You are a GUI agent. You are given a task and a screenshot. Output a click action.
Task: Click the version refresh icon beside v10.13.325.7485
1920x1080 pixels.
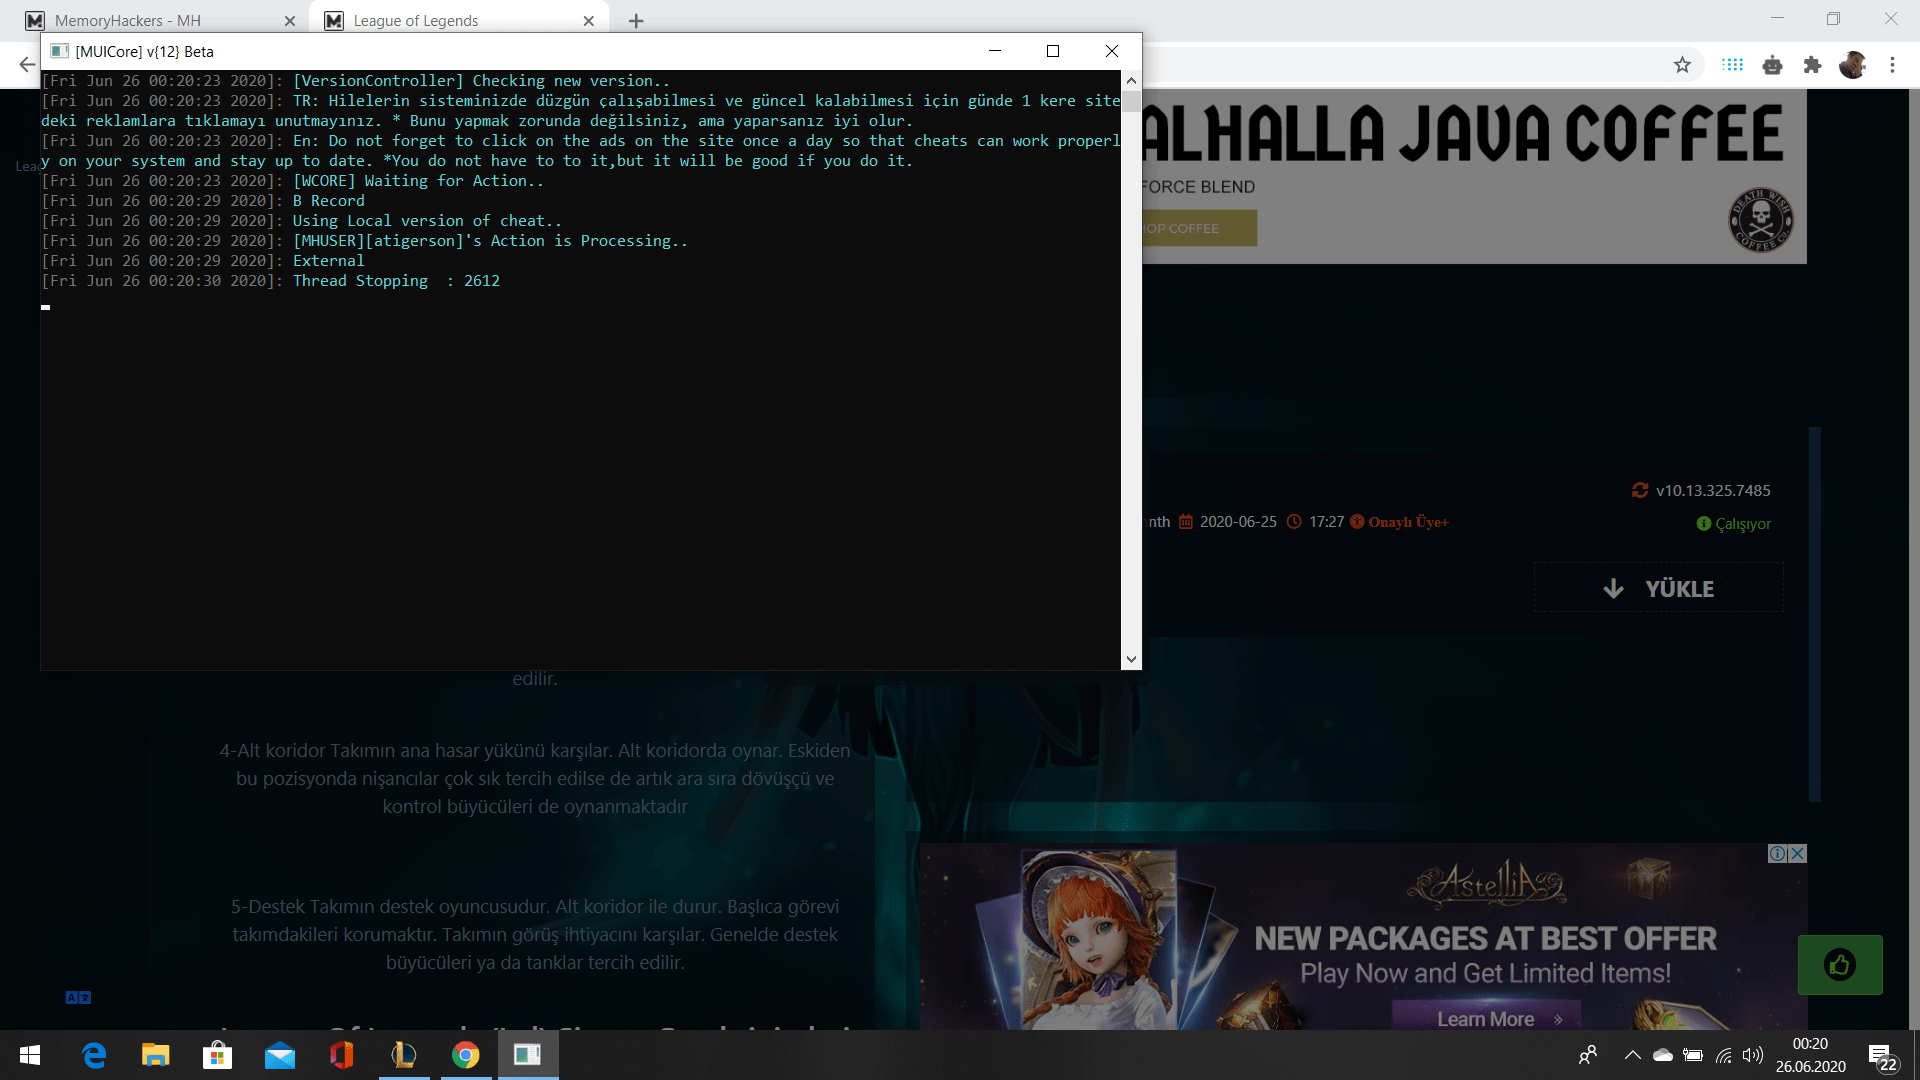pyautogui.click(x=1640, y=490)
